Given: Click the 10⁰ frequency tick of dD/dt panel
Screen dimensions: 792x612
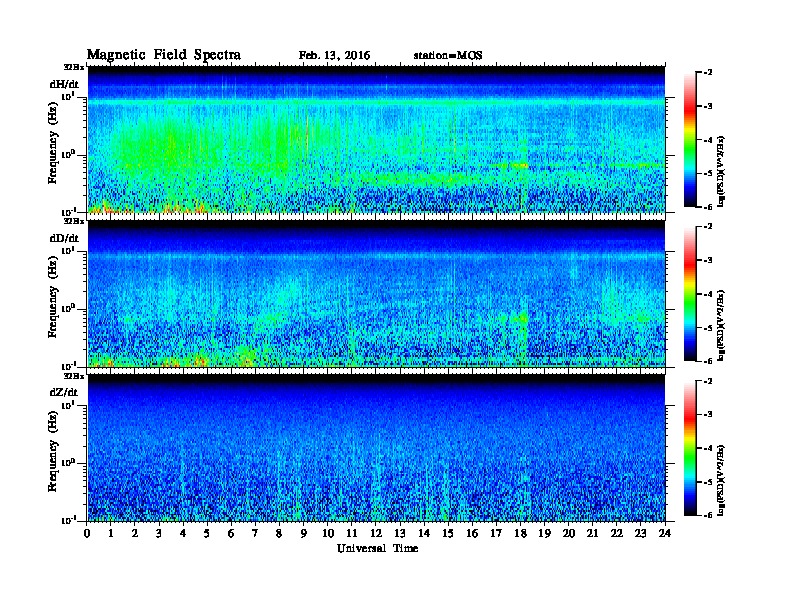Looking at the screenshot, I should click(68, 308).
